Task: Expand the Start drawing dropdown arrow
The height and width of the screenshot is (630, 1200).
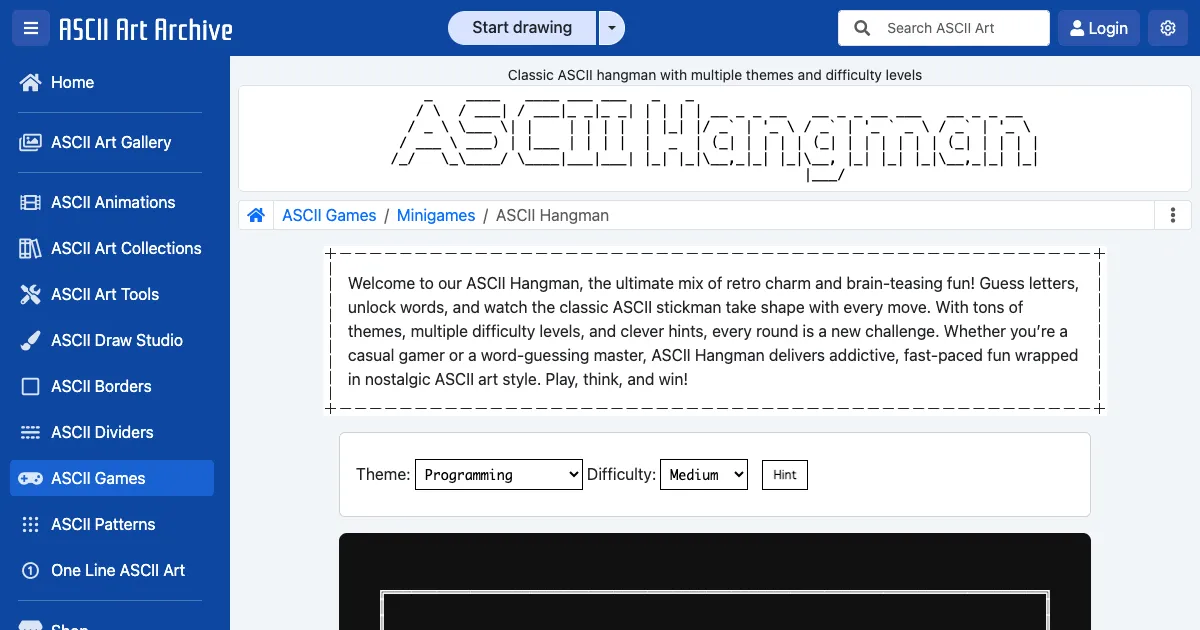Action: pyautogui.click(x=611, y=28)
